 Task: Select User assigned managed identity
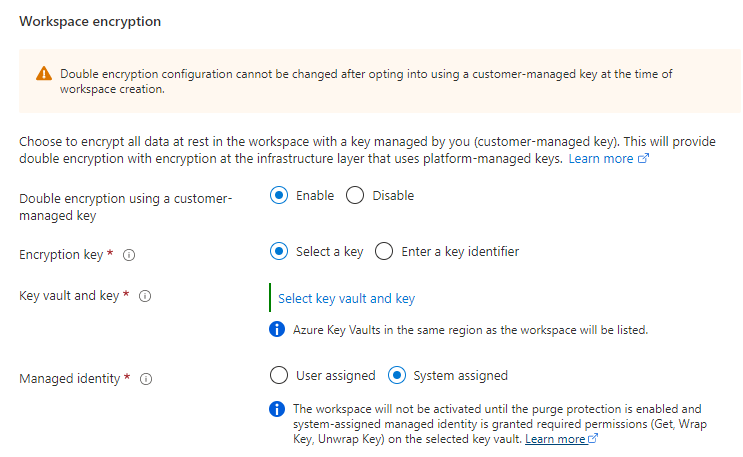[x=279, y=376]
